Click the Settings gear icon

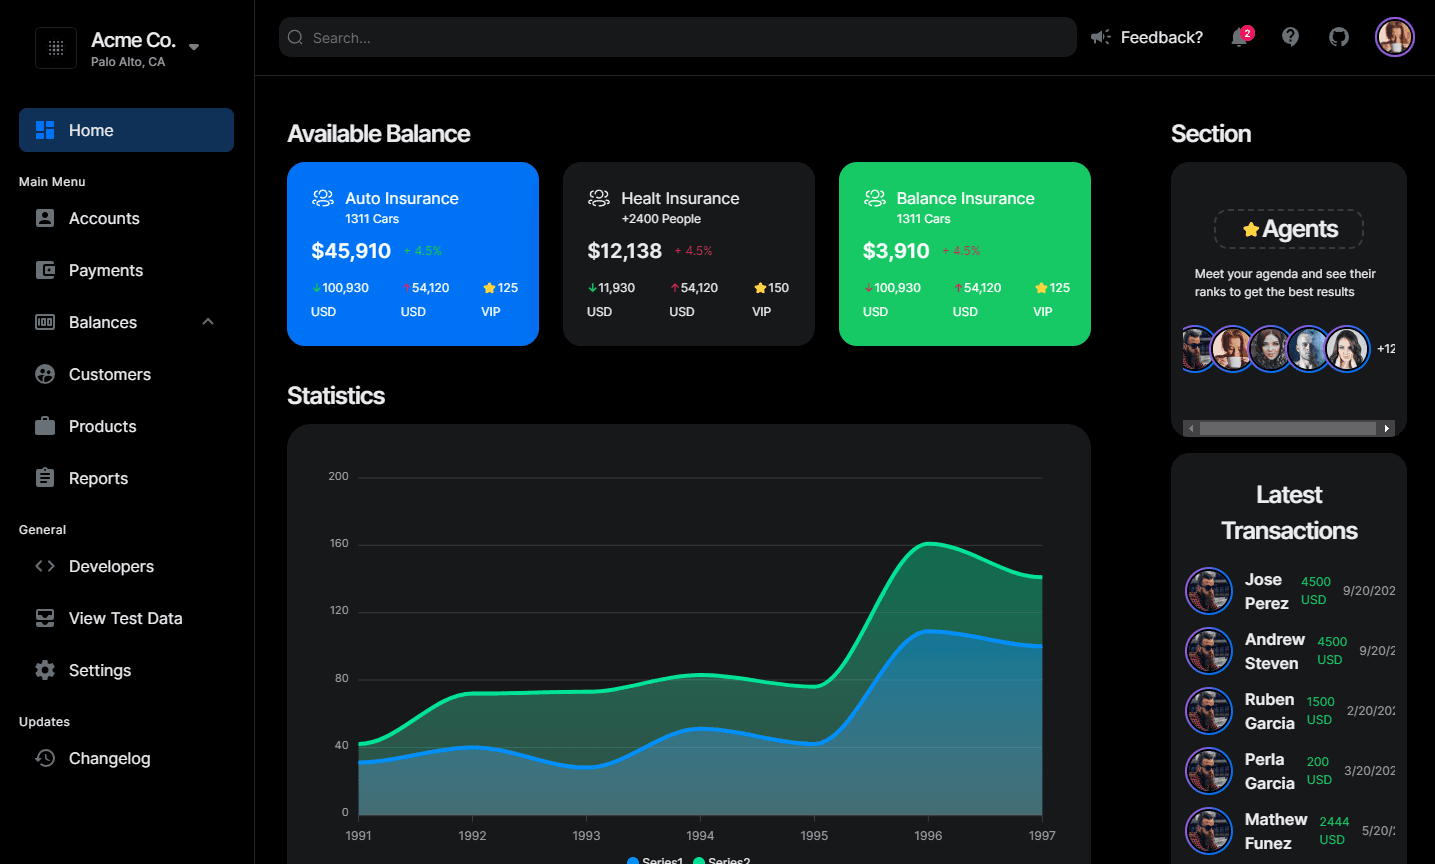45,670
